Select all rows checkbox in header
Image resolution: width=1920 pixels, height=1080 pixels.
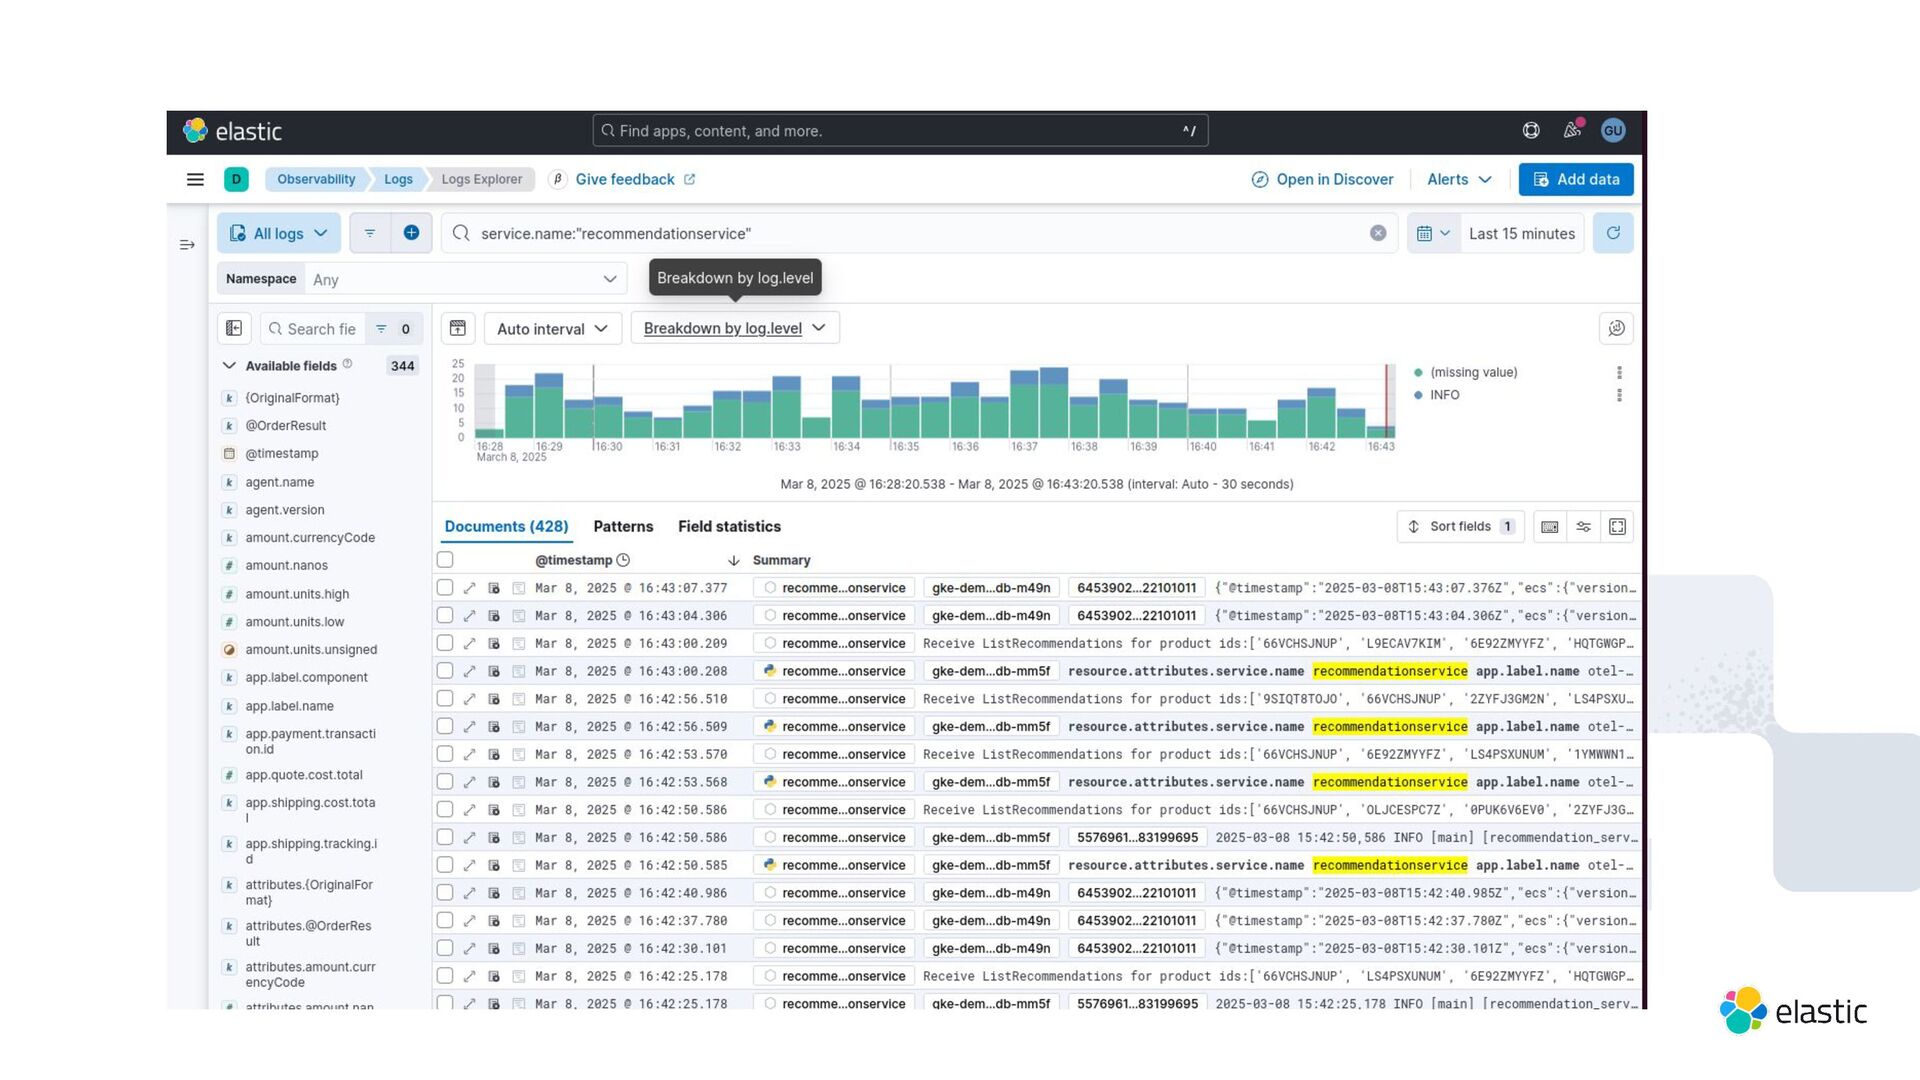point(445,560)
